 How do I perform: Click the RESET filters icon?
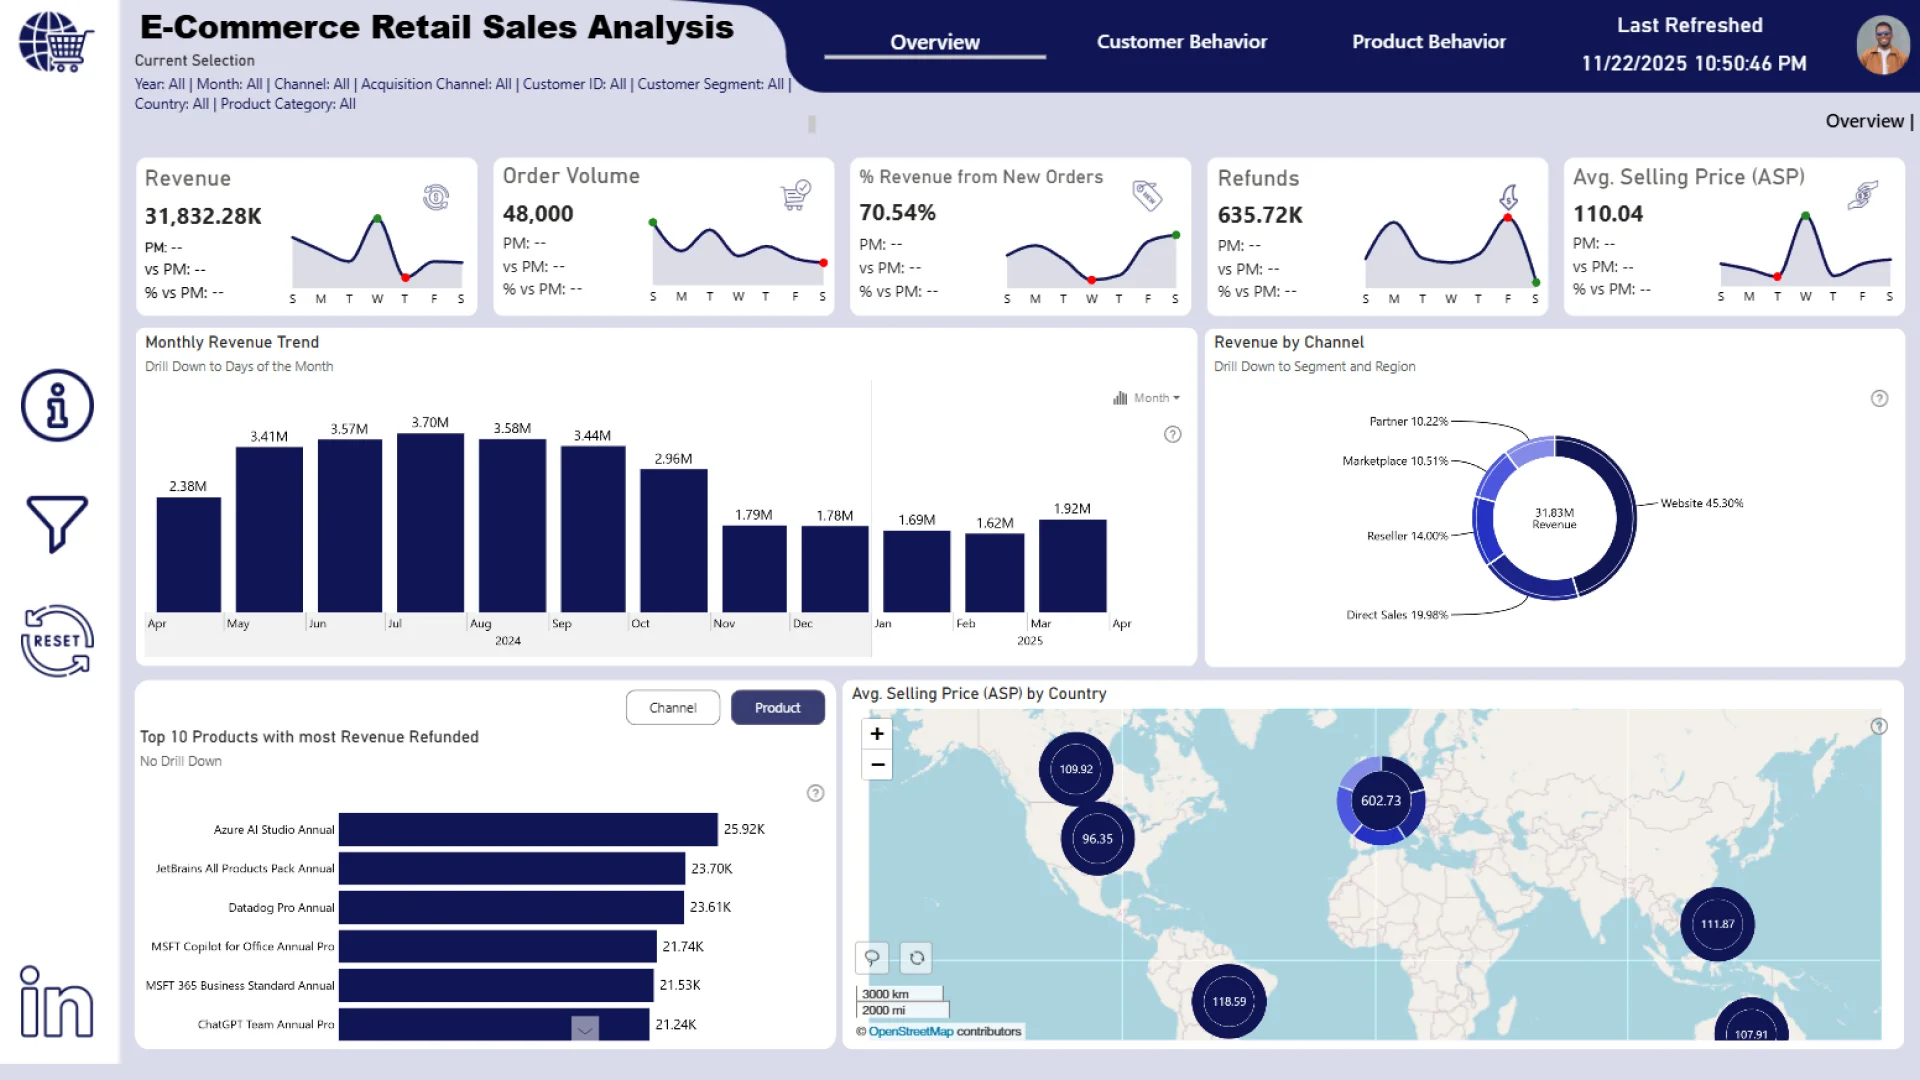click(x=57, y=641)
